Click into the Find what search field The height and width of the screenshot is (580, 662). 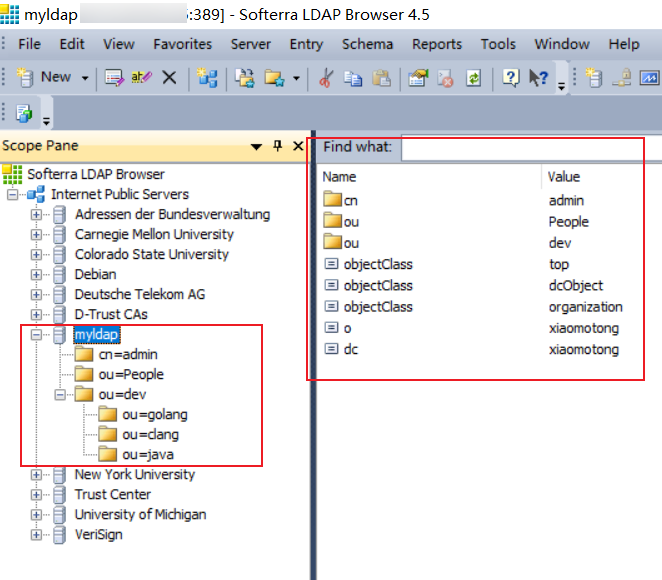(531, 148)
